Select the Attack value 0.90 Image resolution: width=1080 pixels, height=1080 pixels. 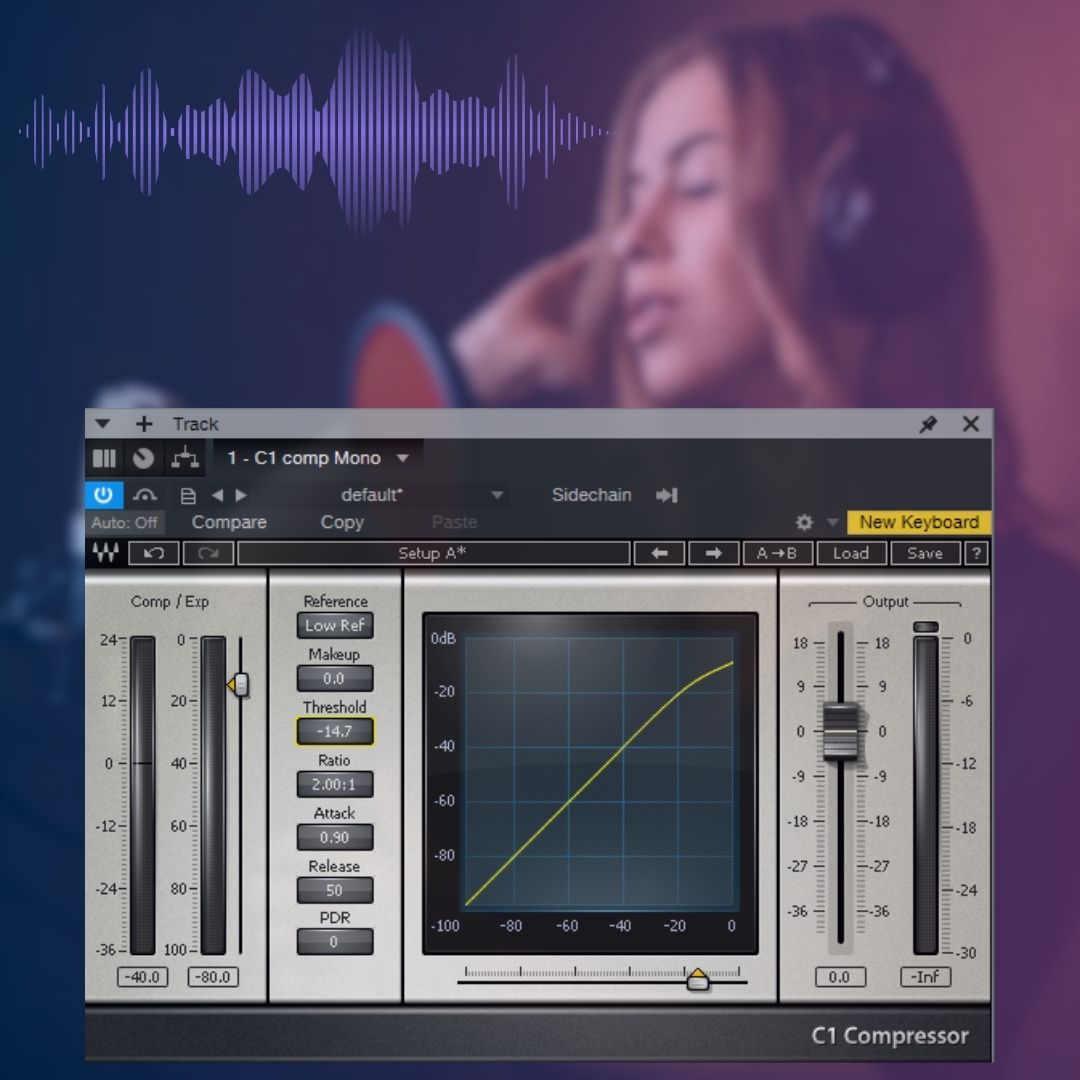335,837
